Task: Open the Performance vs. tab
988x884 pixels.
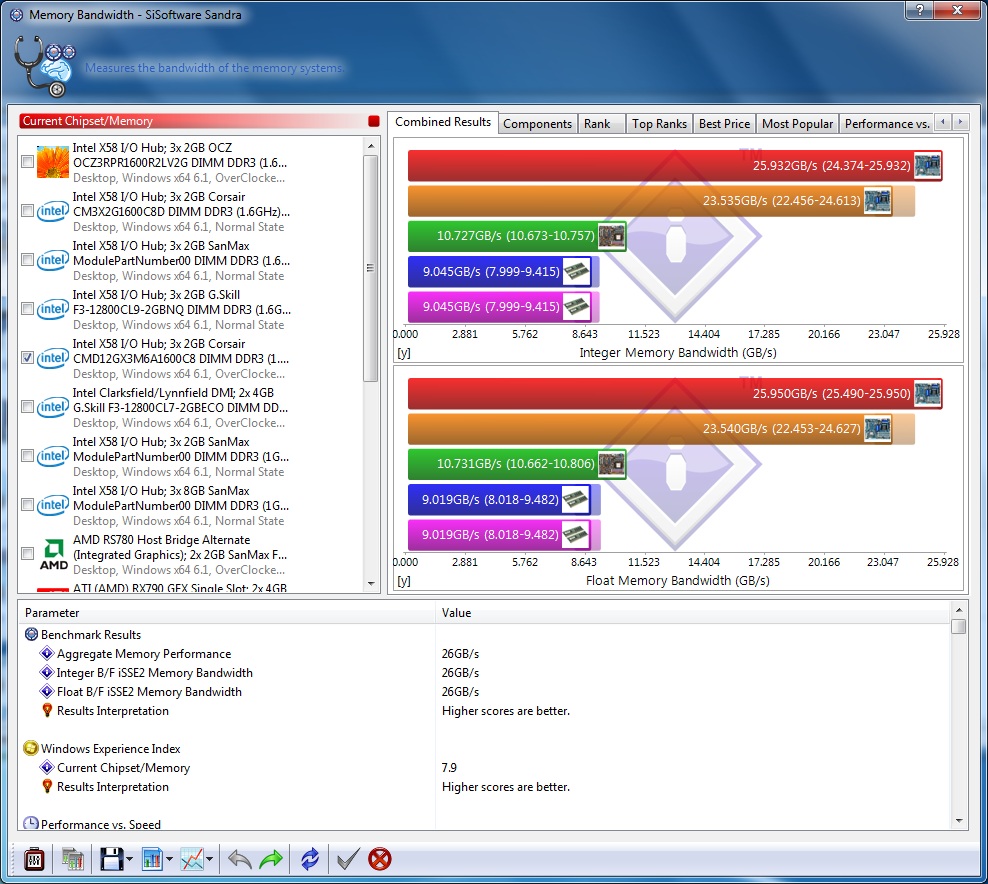Action: 887,123
